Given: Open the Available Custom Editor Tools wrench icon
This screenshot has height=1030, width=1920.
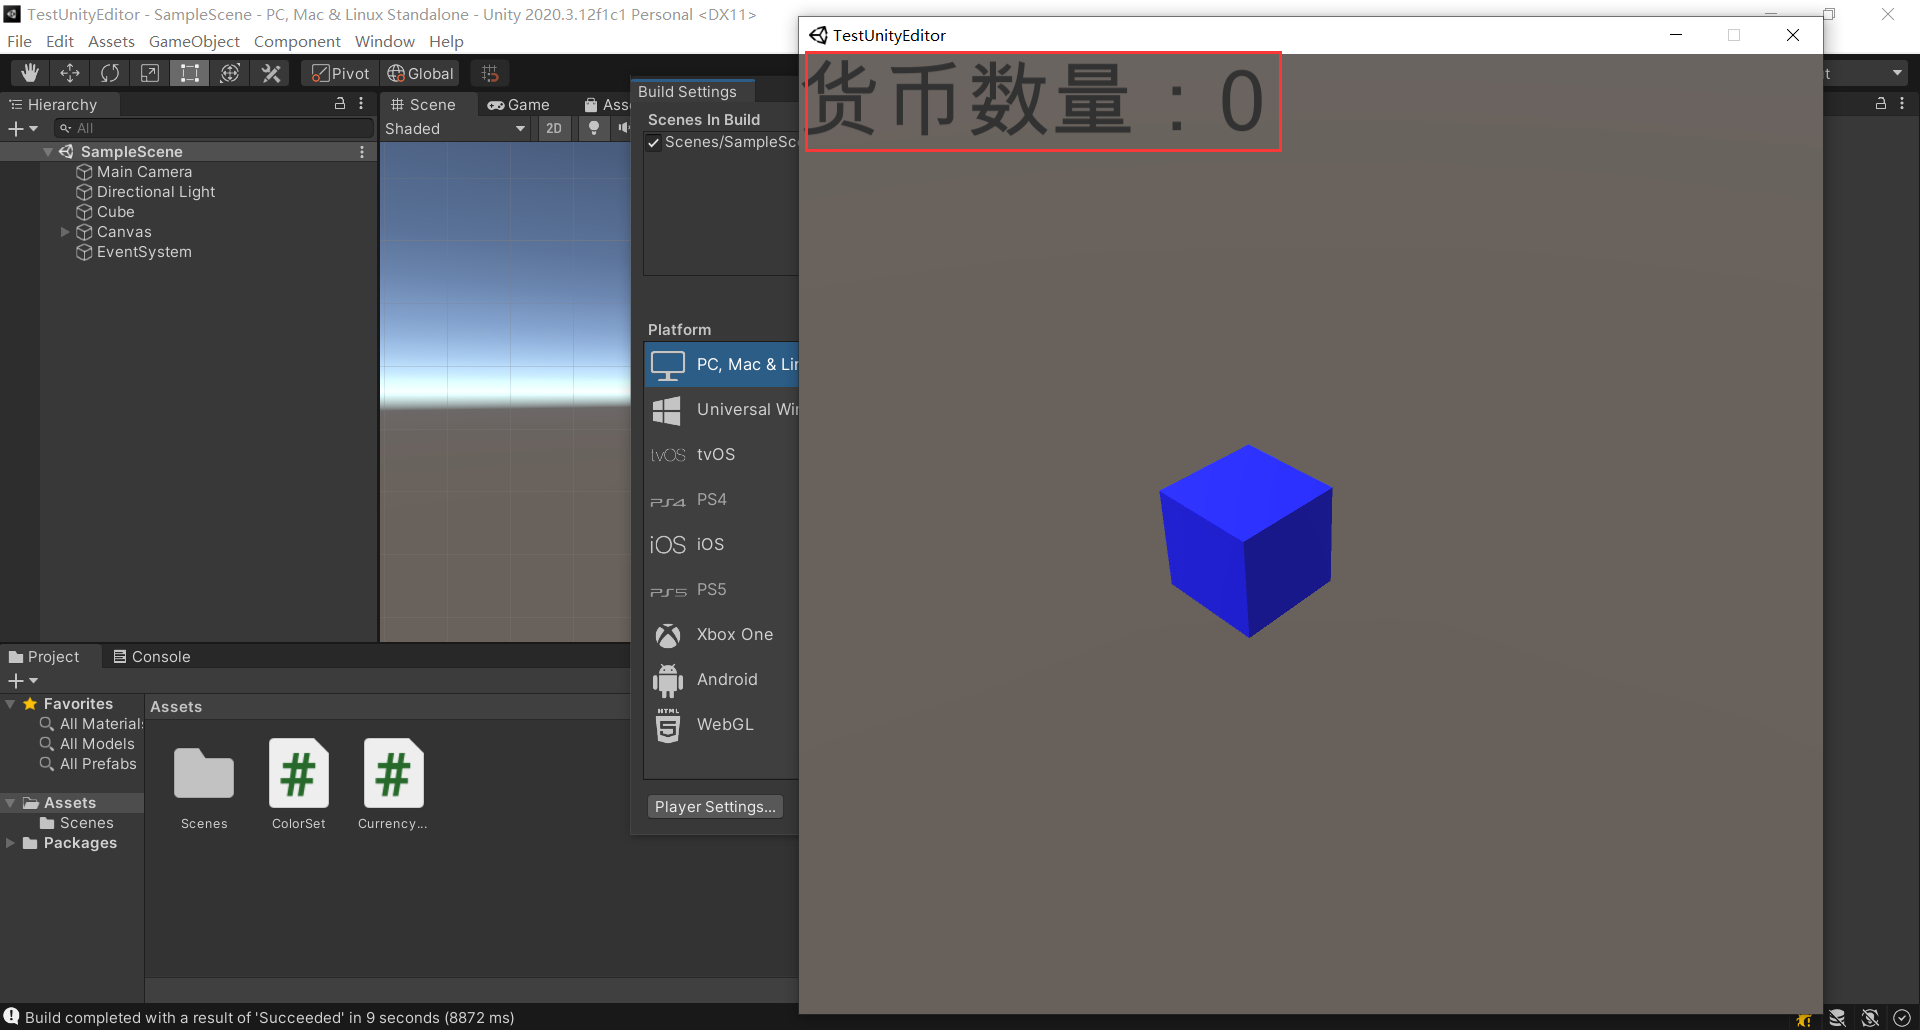Looking at the screenshot, I should 270,72.
